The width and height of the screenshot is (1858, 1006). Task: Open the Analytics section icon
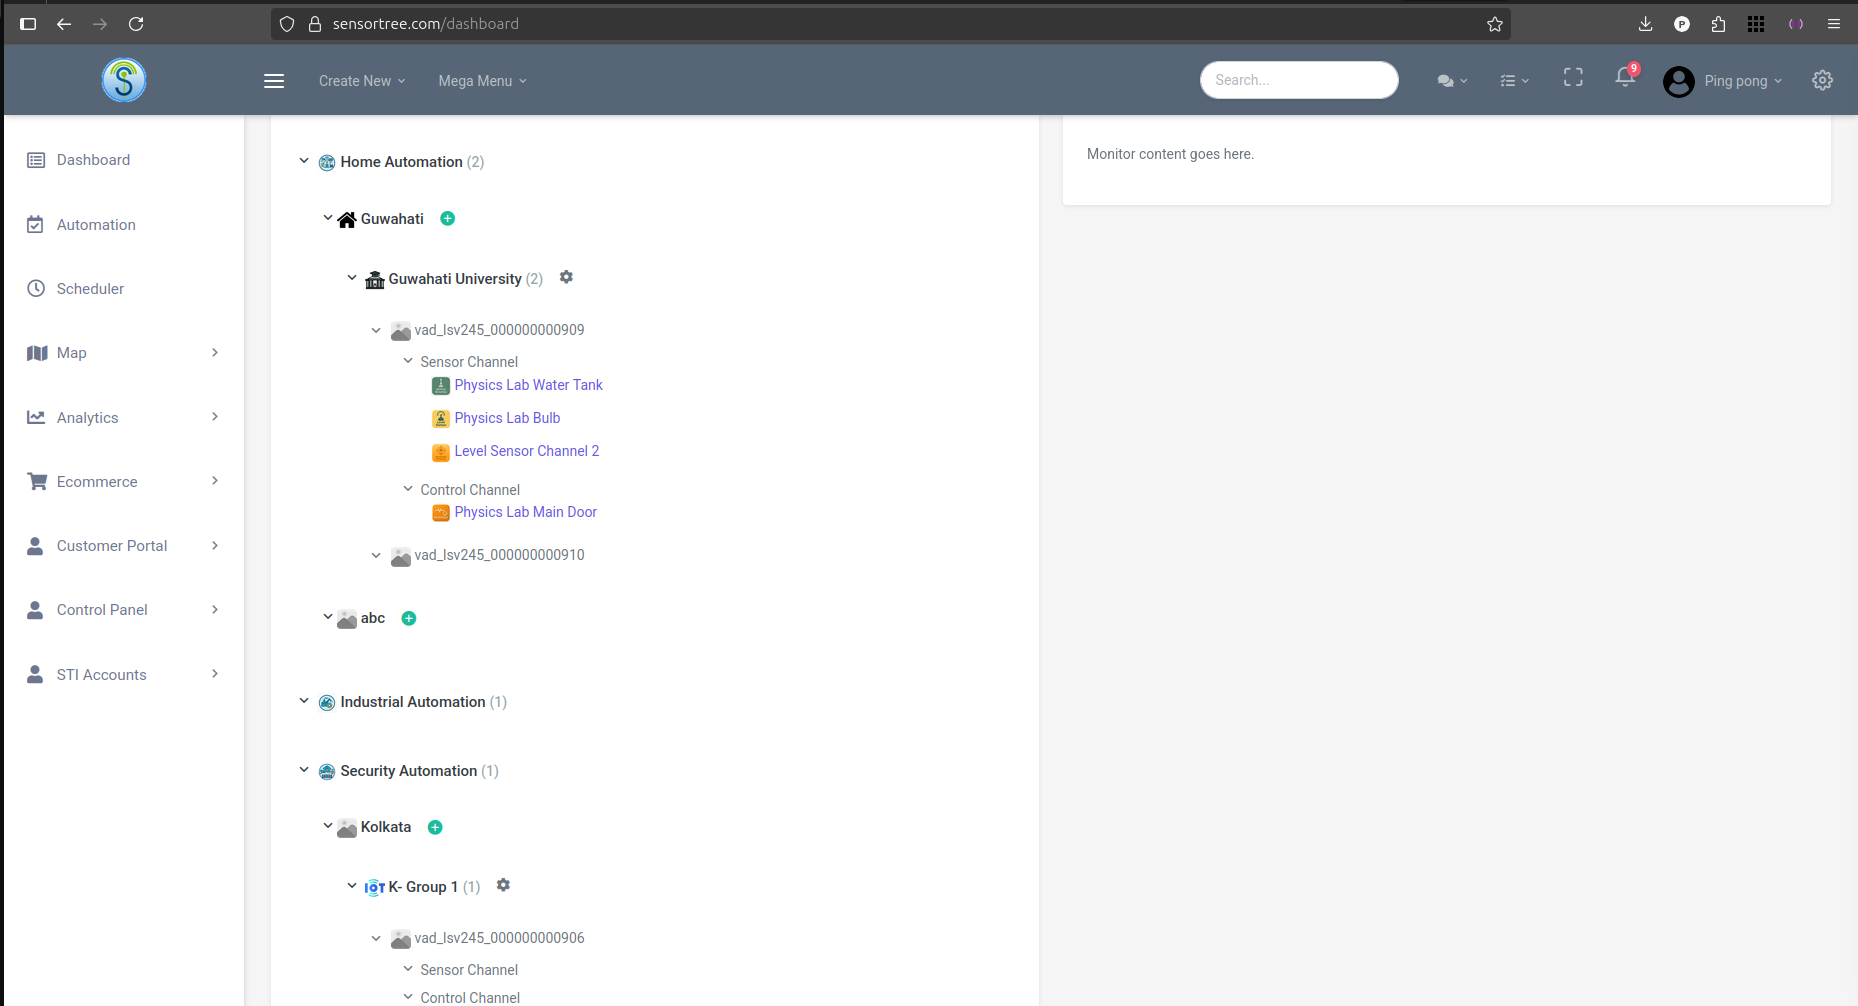click(36, 417)
